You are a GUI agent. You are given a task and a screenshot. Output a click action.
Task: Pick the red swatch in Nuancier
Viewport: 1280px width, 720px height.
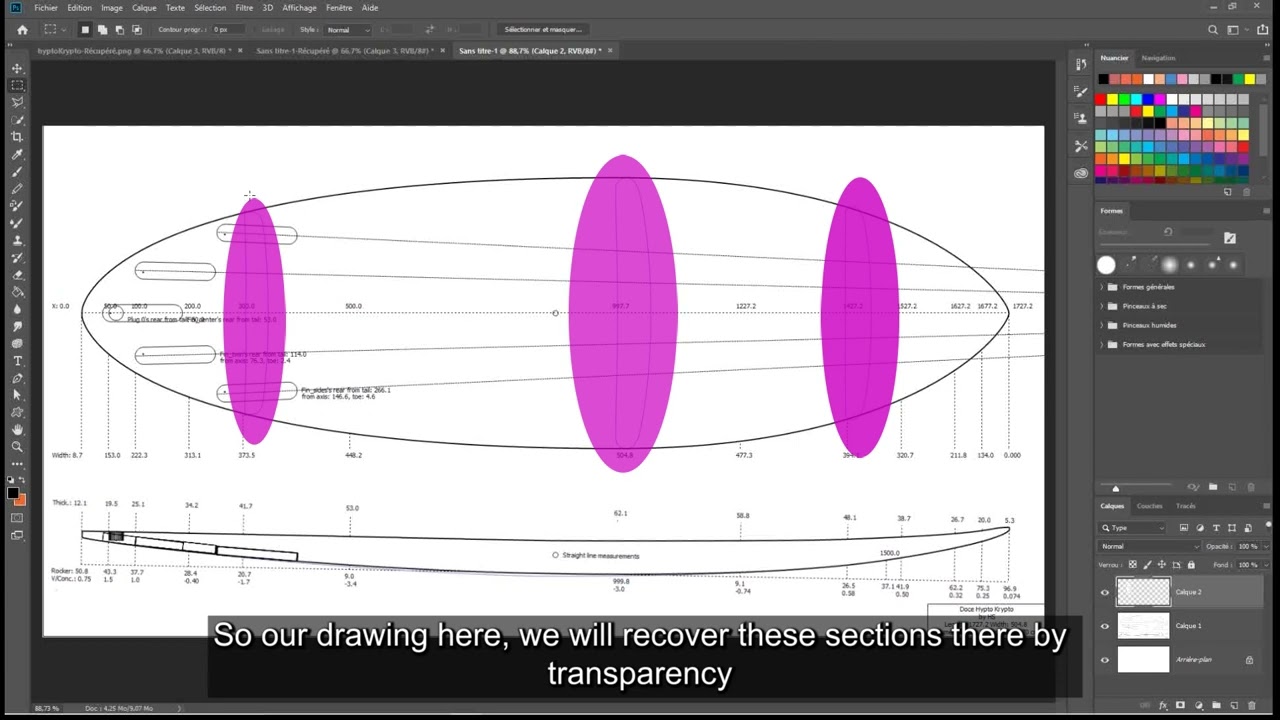click(1101, 99)
